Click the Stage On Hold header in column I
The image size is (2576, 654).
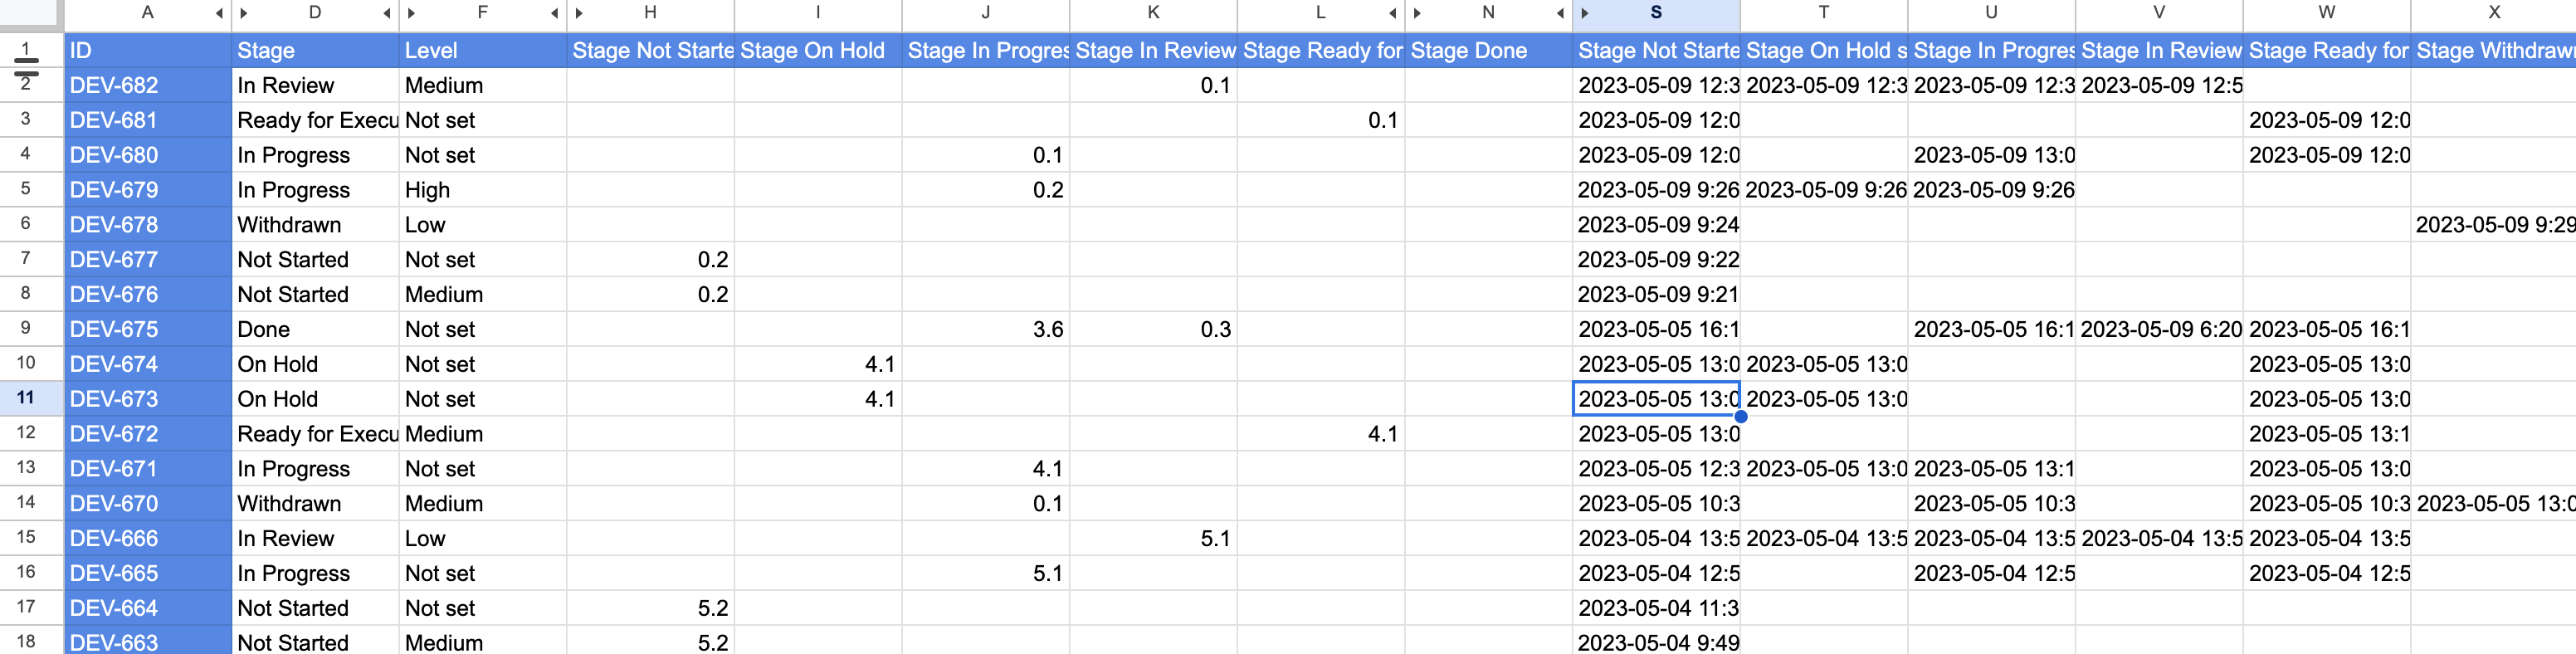coord(818,50)
